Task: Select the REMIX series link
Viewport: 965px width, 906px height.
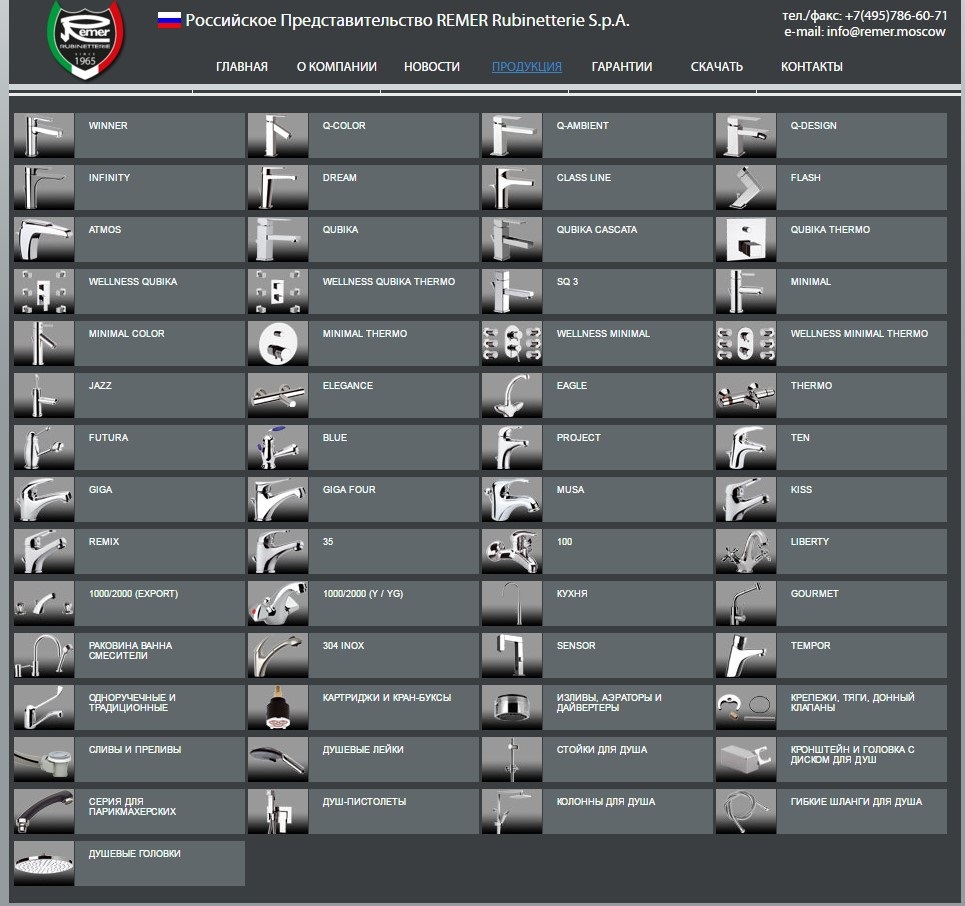Action: [x=104, y=542]
